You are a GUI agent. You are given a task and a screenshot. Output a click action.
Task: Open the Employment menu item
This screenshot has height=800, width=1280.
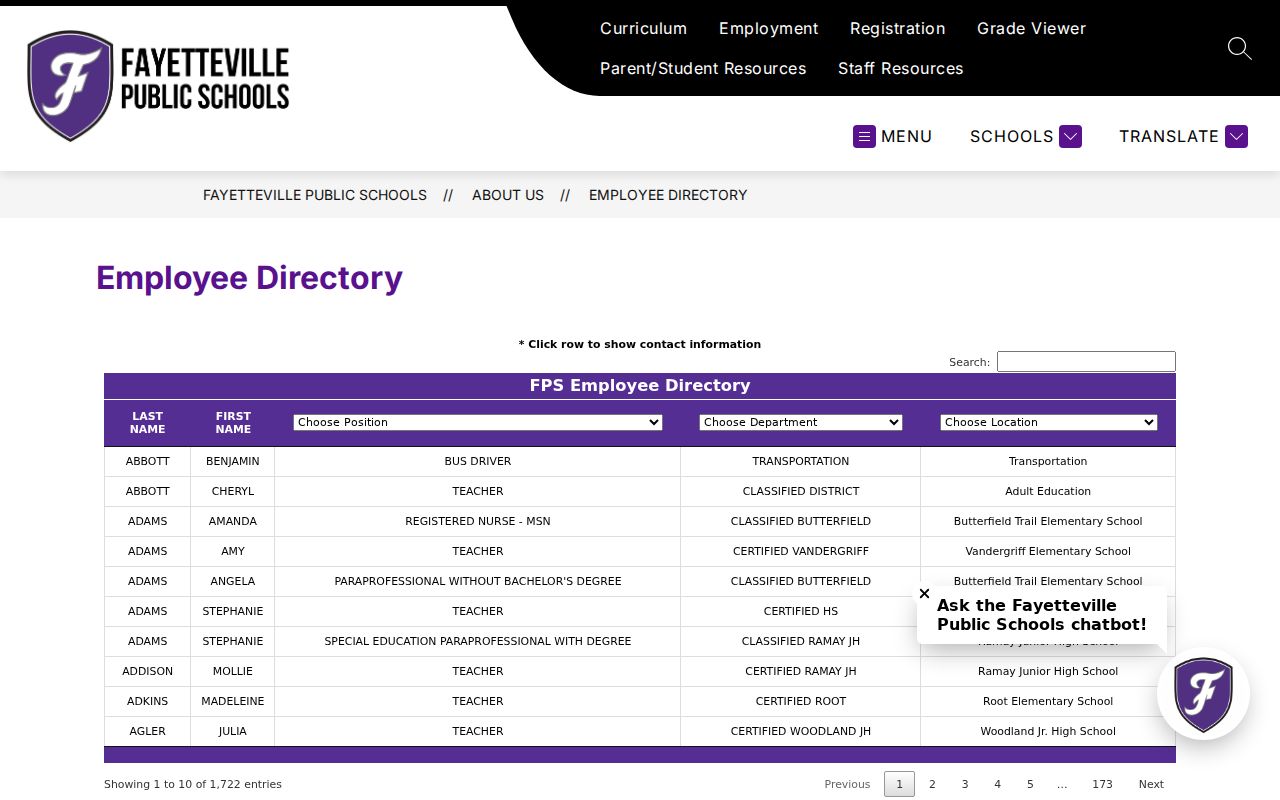coord(768,28)
